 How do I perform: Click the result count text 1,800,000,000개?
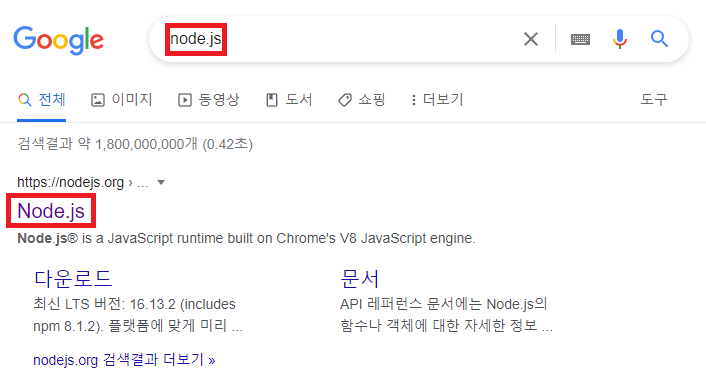(146, 144)
